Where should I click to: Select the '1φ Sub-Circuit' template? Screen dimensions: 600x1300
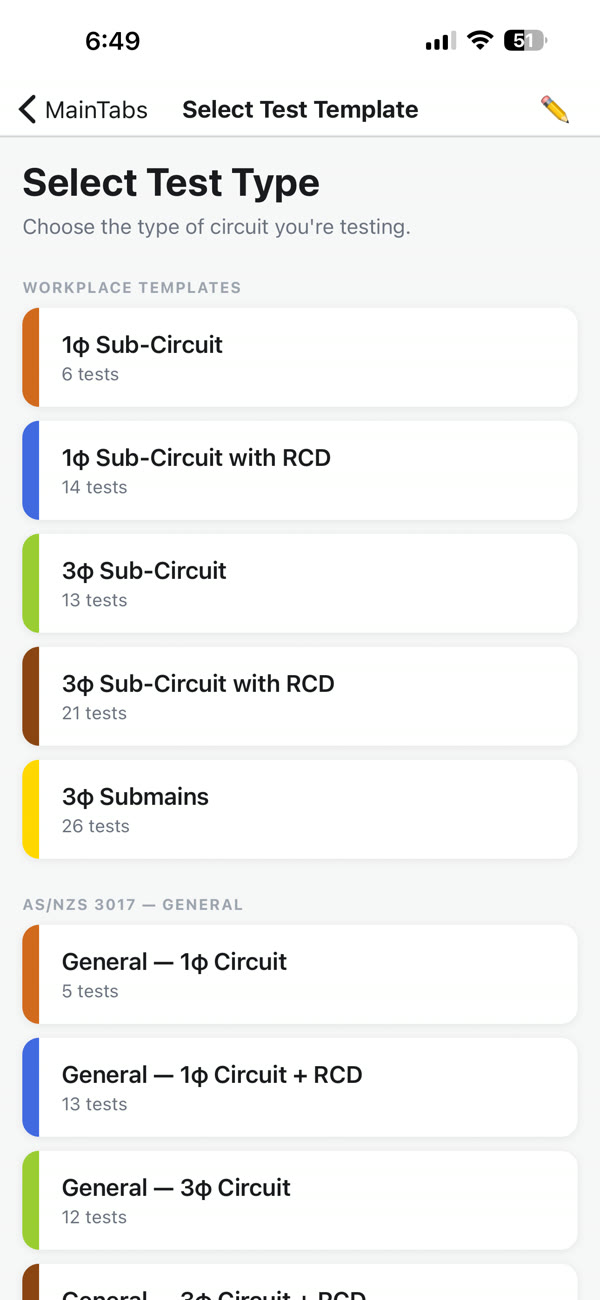click(300, 357)
